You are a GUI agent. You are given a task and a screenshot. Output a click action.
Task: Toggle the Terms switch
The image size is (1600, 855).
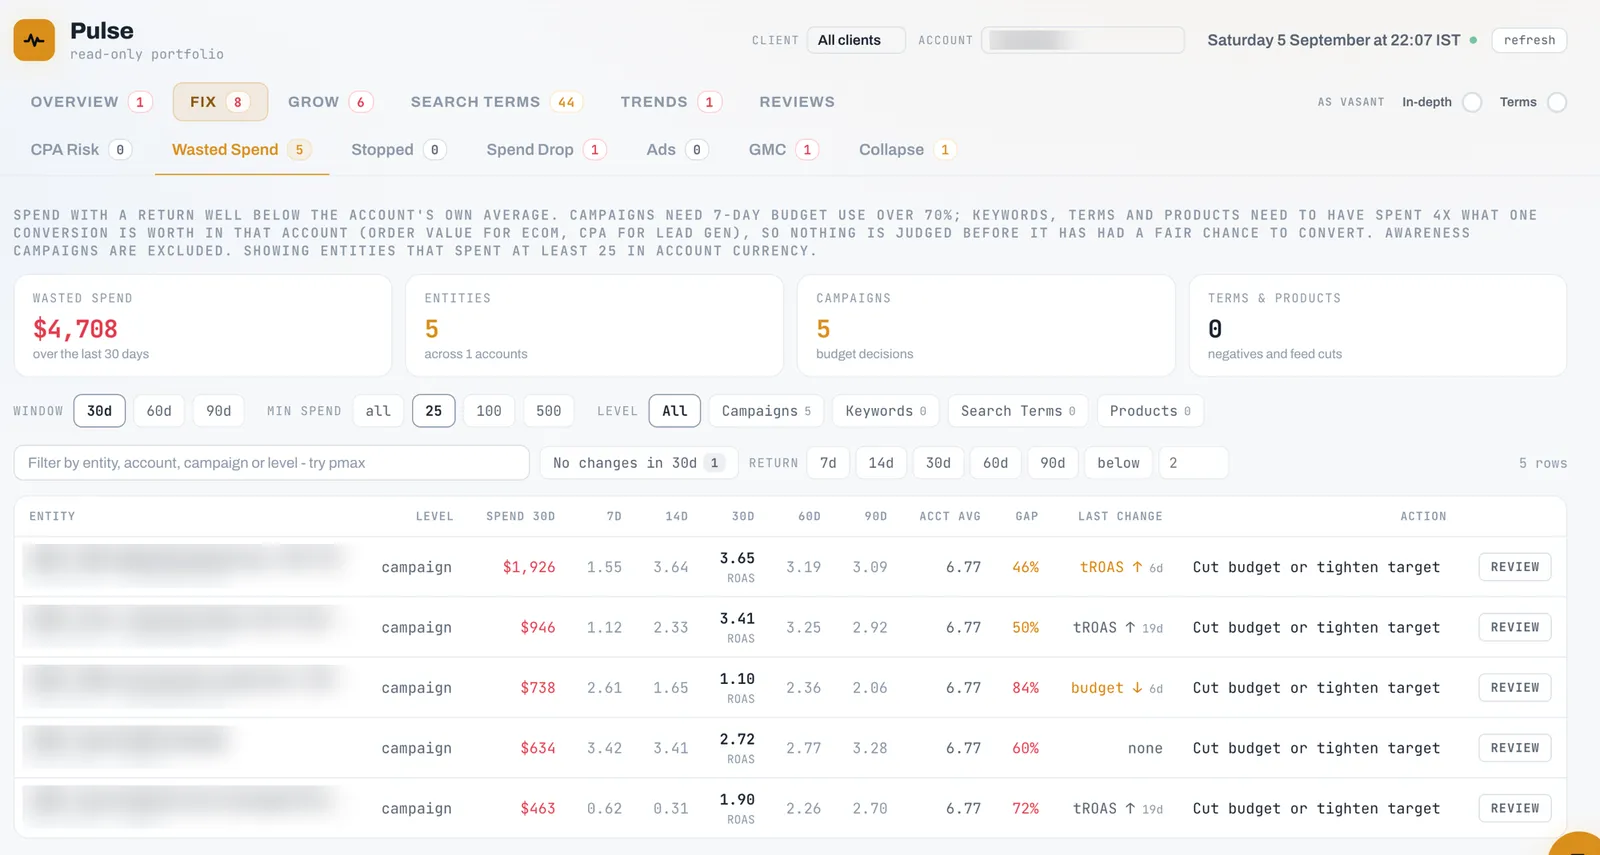point(1557,102)
